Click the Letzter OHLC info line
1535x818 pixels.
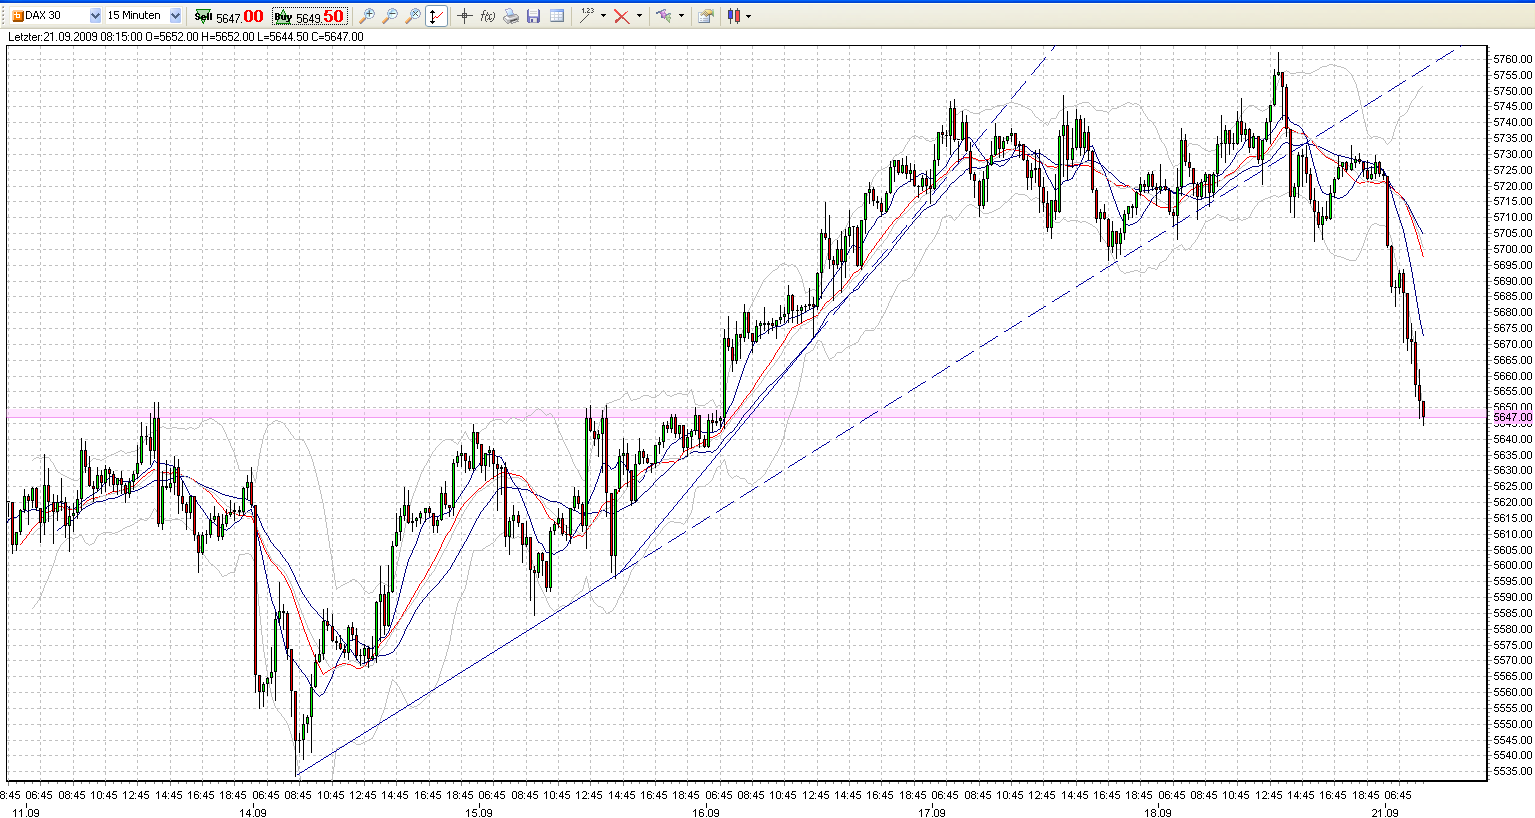(x=186, y=37)
